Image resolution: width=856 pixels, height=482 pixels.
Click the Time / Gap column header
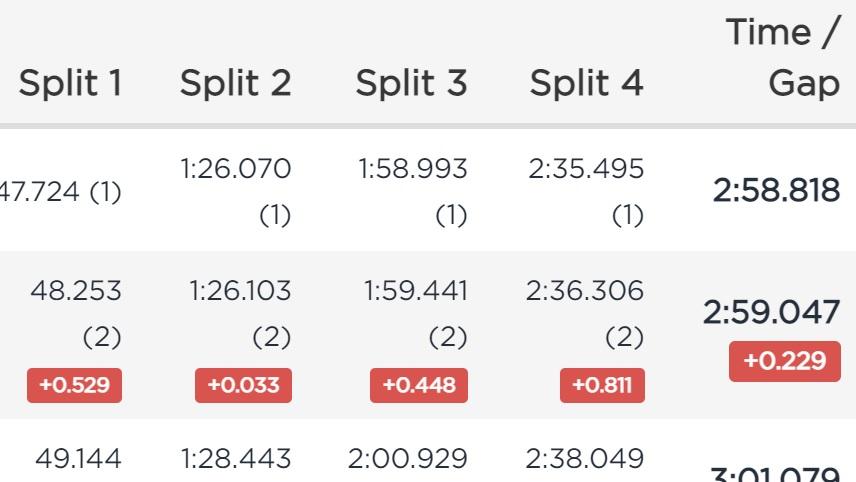783,57
